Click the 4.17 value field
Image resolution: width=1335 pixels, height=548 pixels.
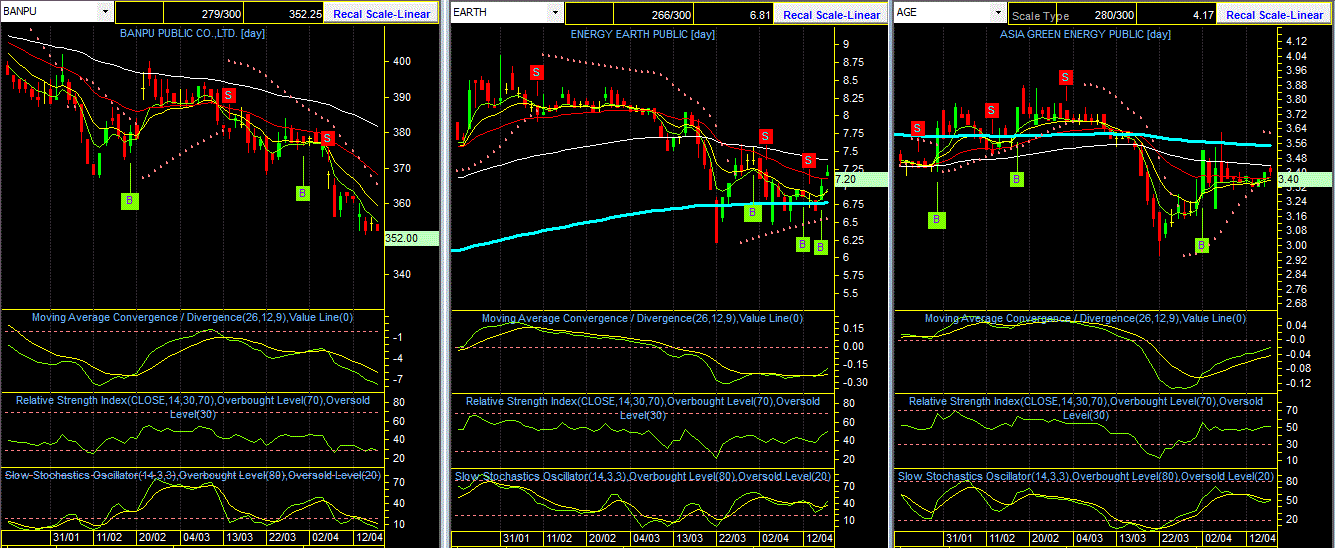click(x=1178, y=14)
